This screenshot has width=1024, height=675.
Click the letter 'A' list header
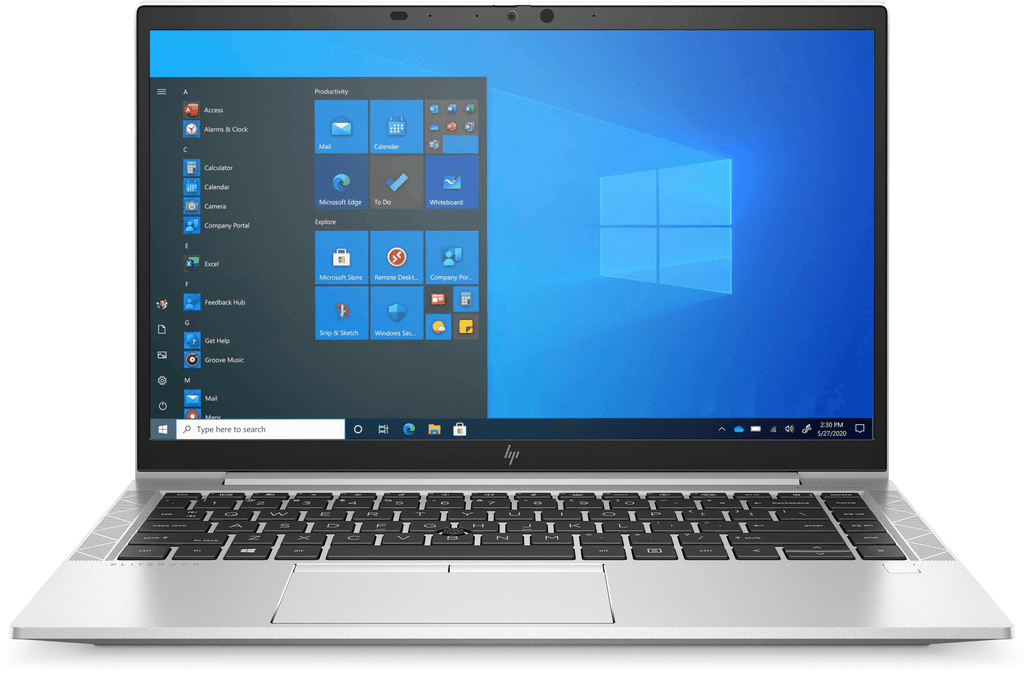click(185, 92)
